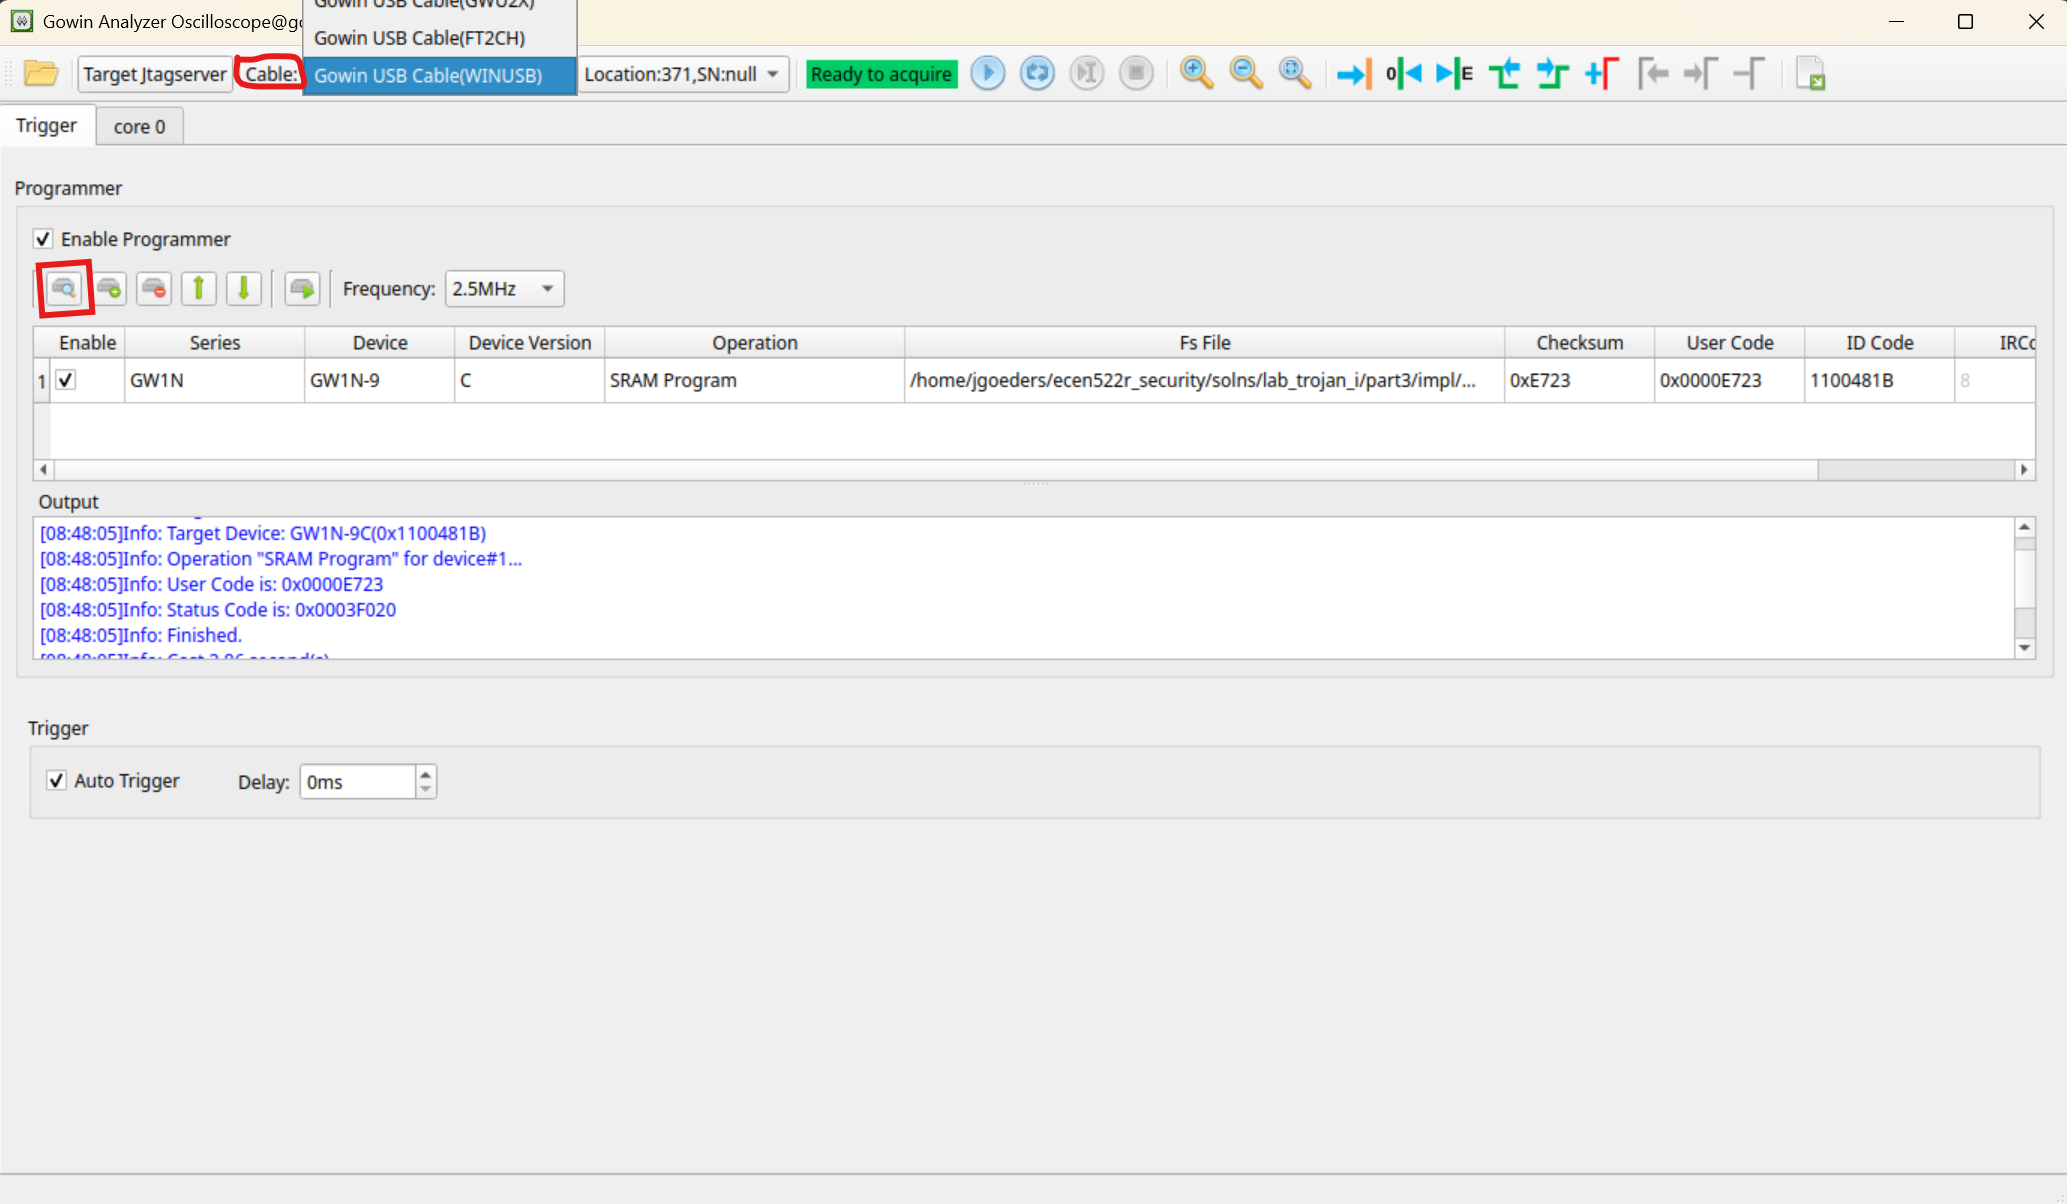The image size is (2067, 1204).
Task: Zoom to fit the waveform
Action: click(x=1295, y=73)
